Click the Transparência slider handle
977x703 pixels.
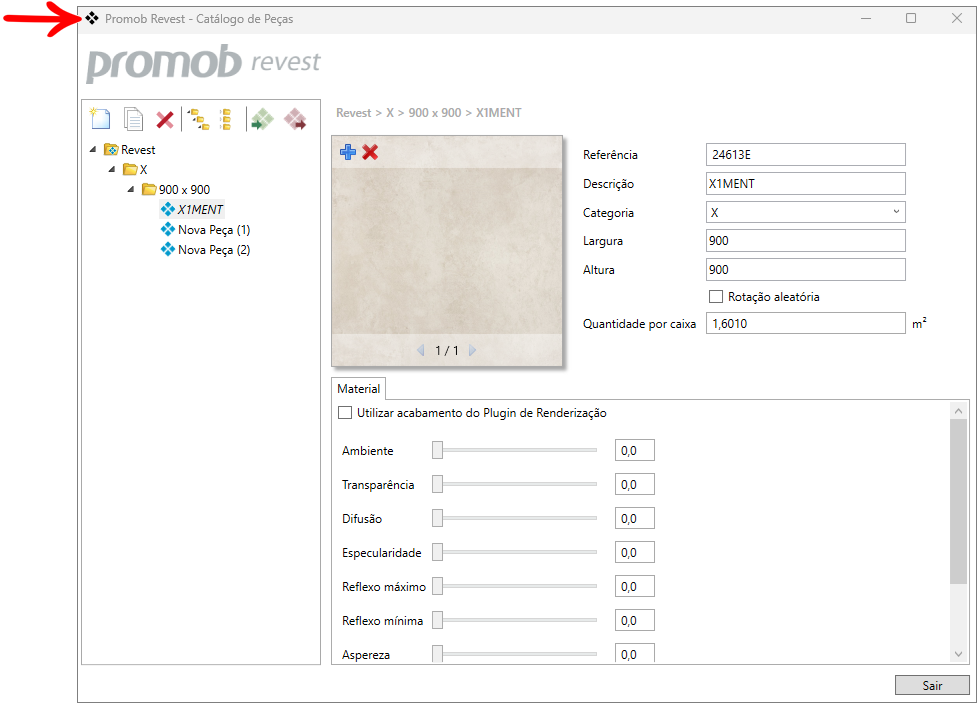437,485
